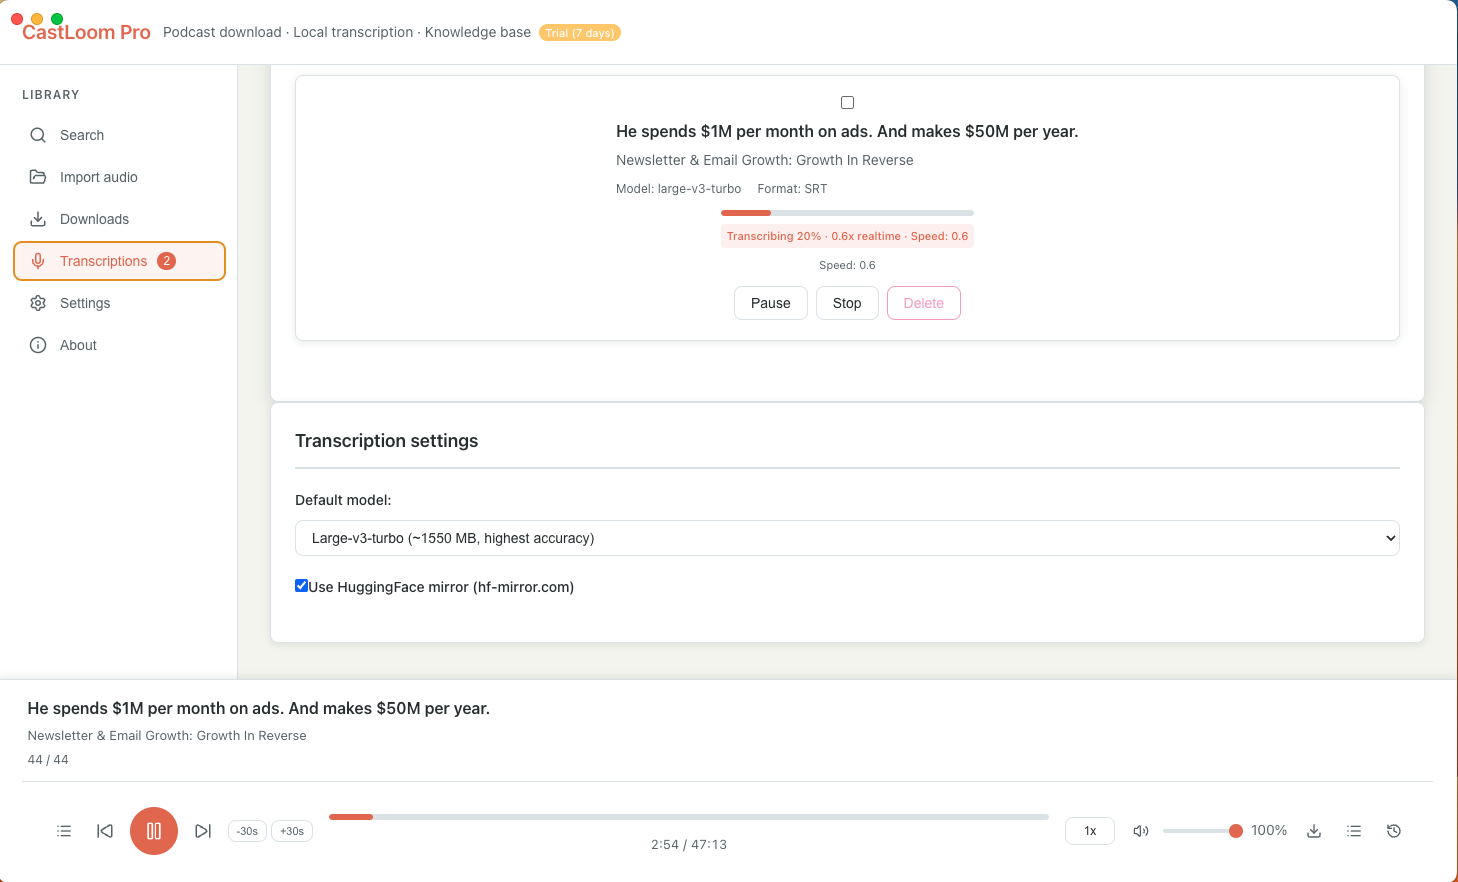This screenshot has height=882, width=1458.
Task: Pause the running transcription job
Action: coord(770,303)
